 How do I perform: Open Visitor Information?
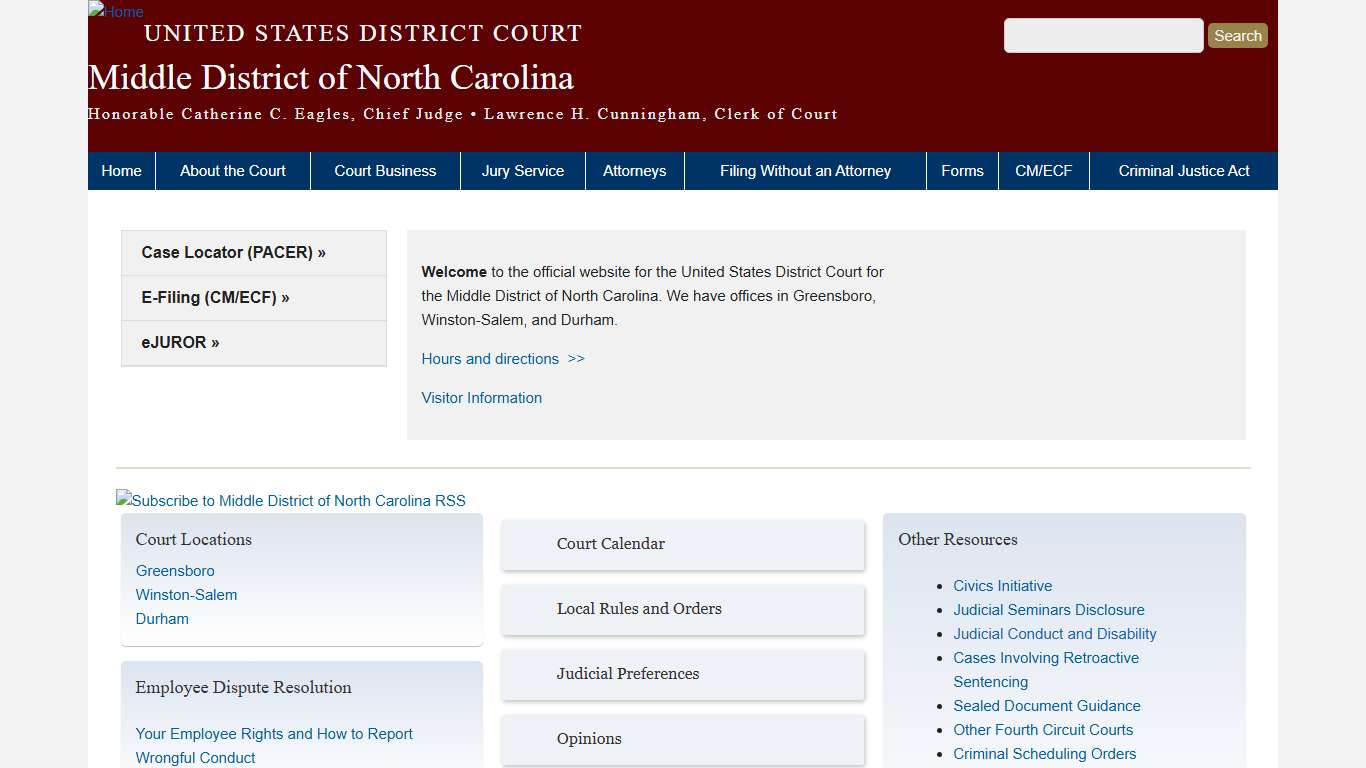tap(481, 397)
